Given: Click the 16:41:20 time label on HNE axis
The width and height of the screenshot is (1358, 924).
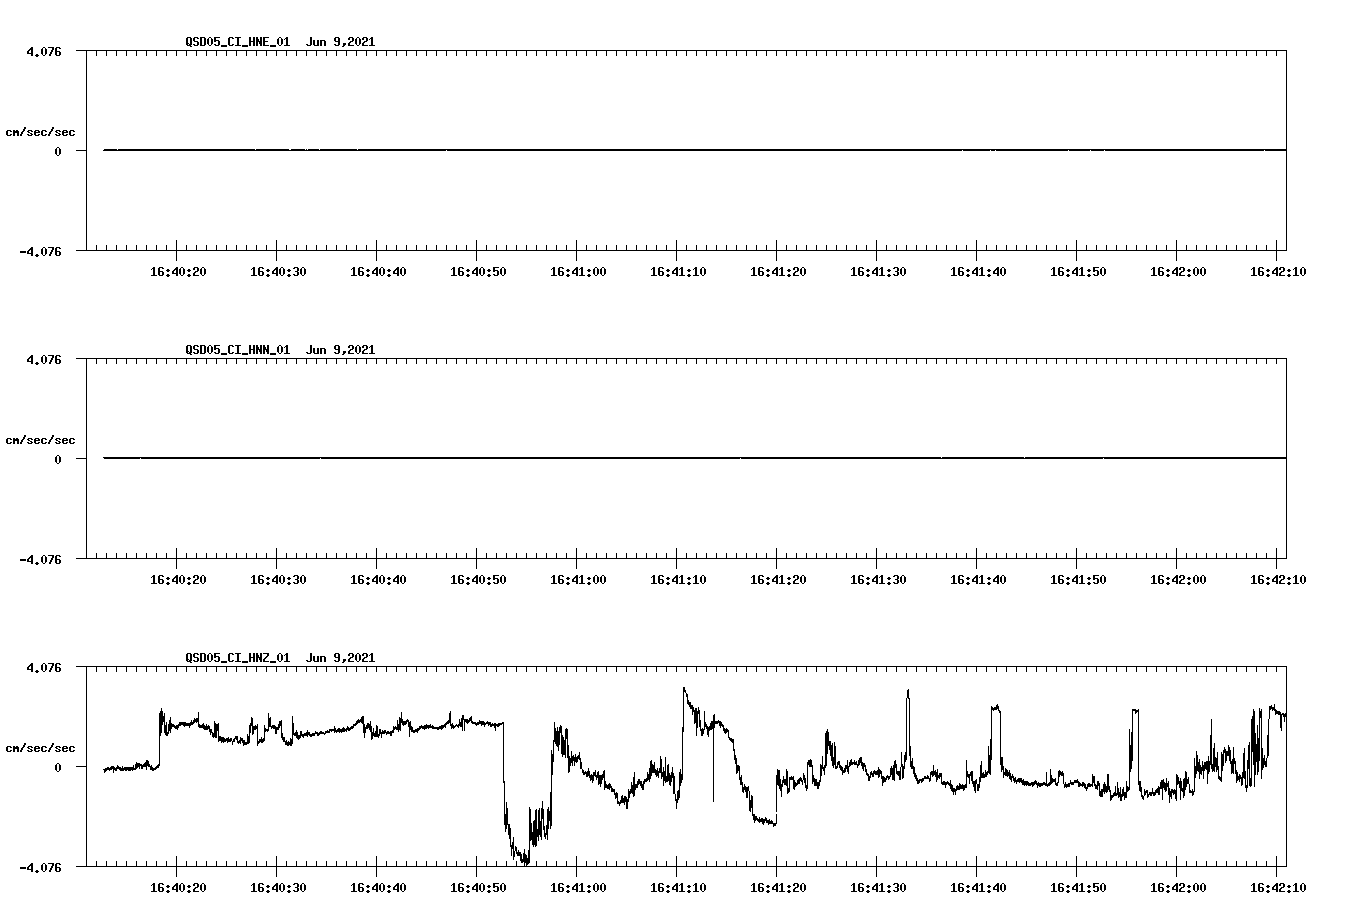Looking at the screenshot, I should coord(778,272).
